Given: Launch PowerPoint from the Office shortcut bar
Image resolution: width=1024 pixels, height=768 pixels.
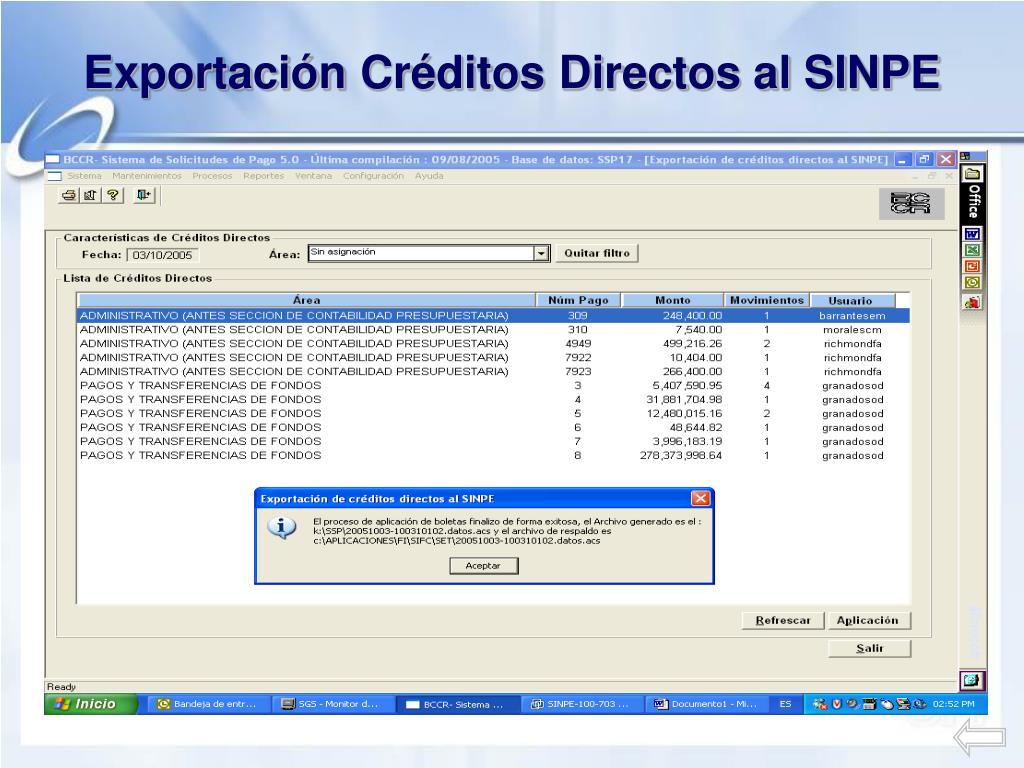Looking at the screenshot, I should point(972,266).
